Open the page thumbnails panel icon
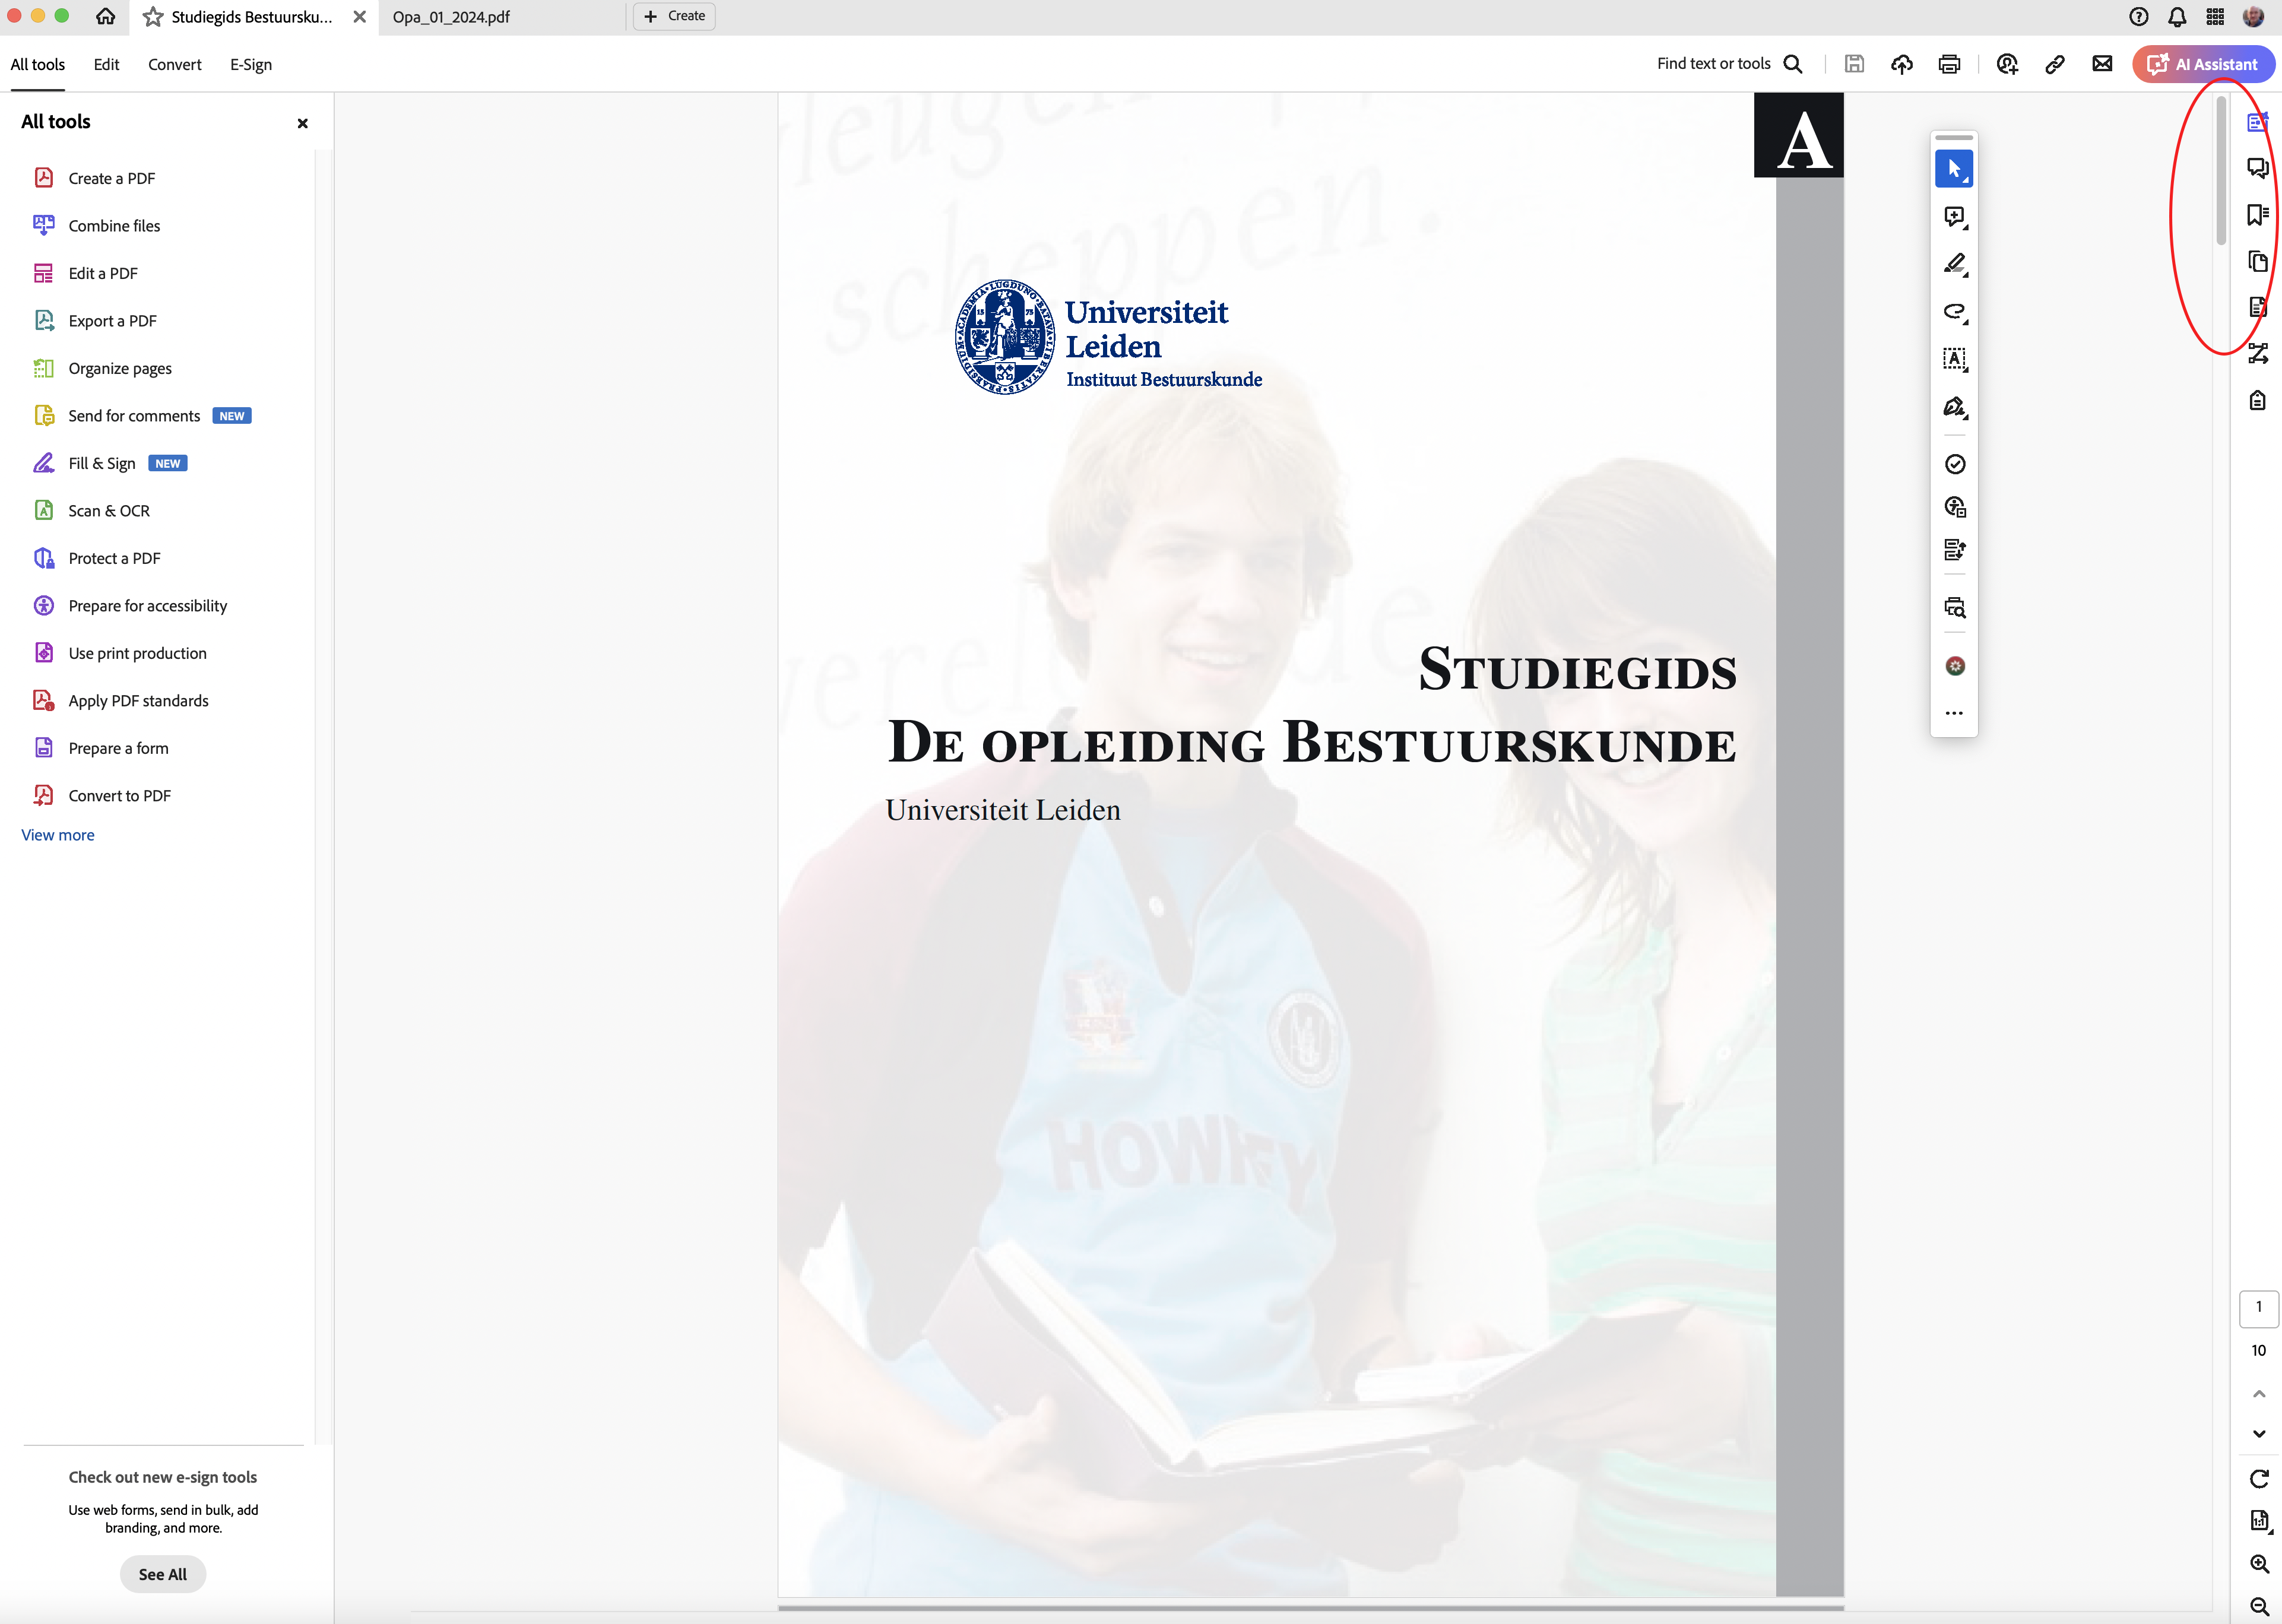2282x1624 pixels. (2257, 262)
